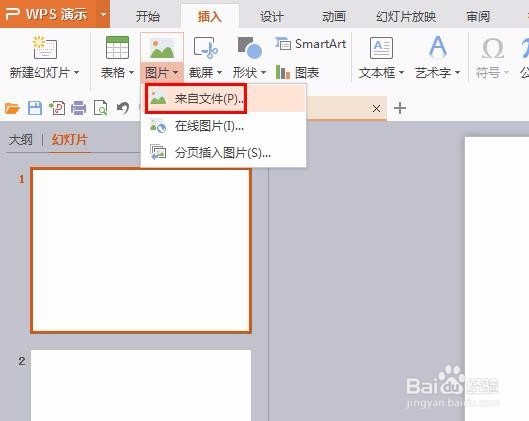Select the 插入 ribbon tab

coord(210,16)
